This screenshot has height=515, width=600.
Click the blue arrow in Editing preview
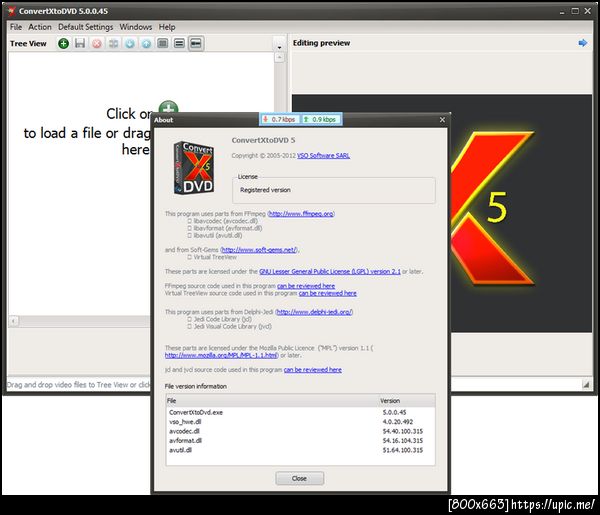click(583, 43)
